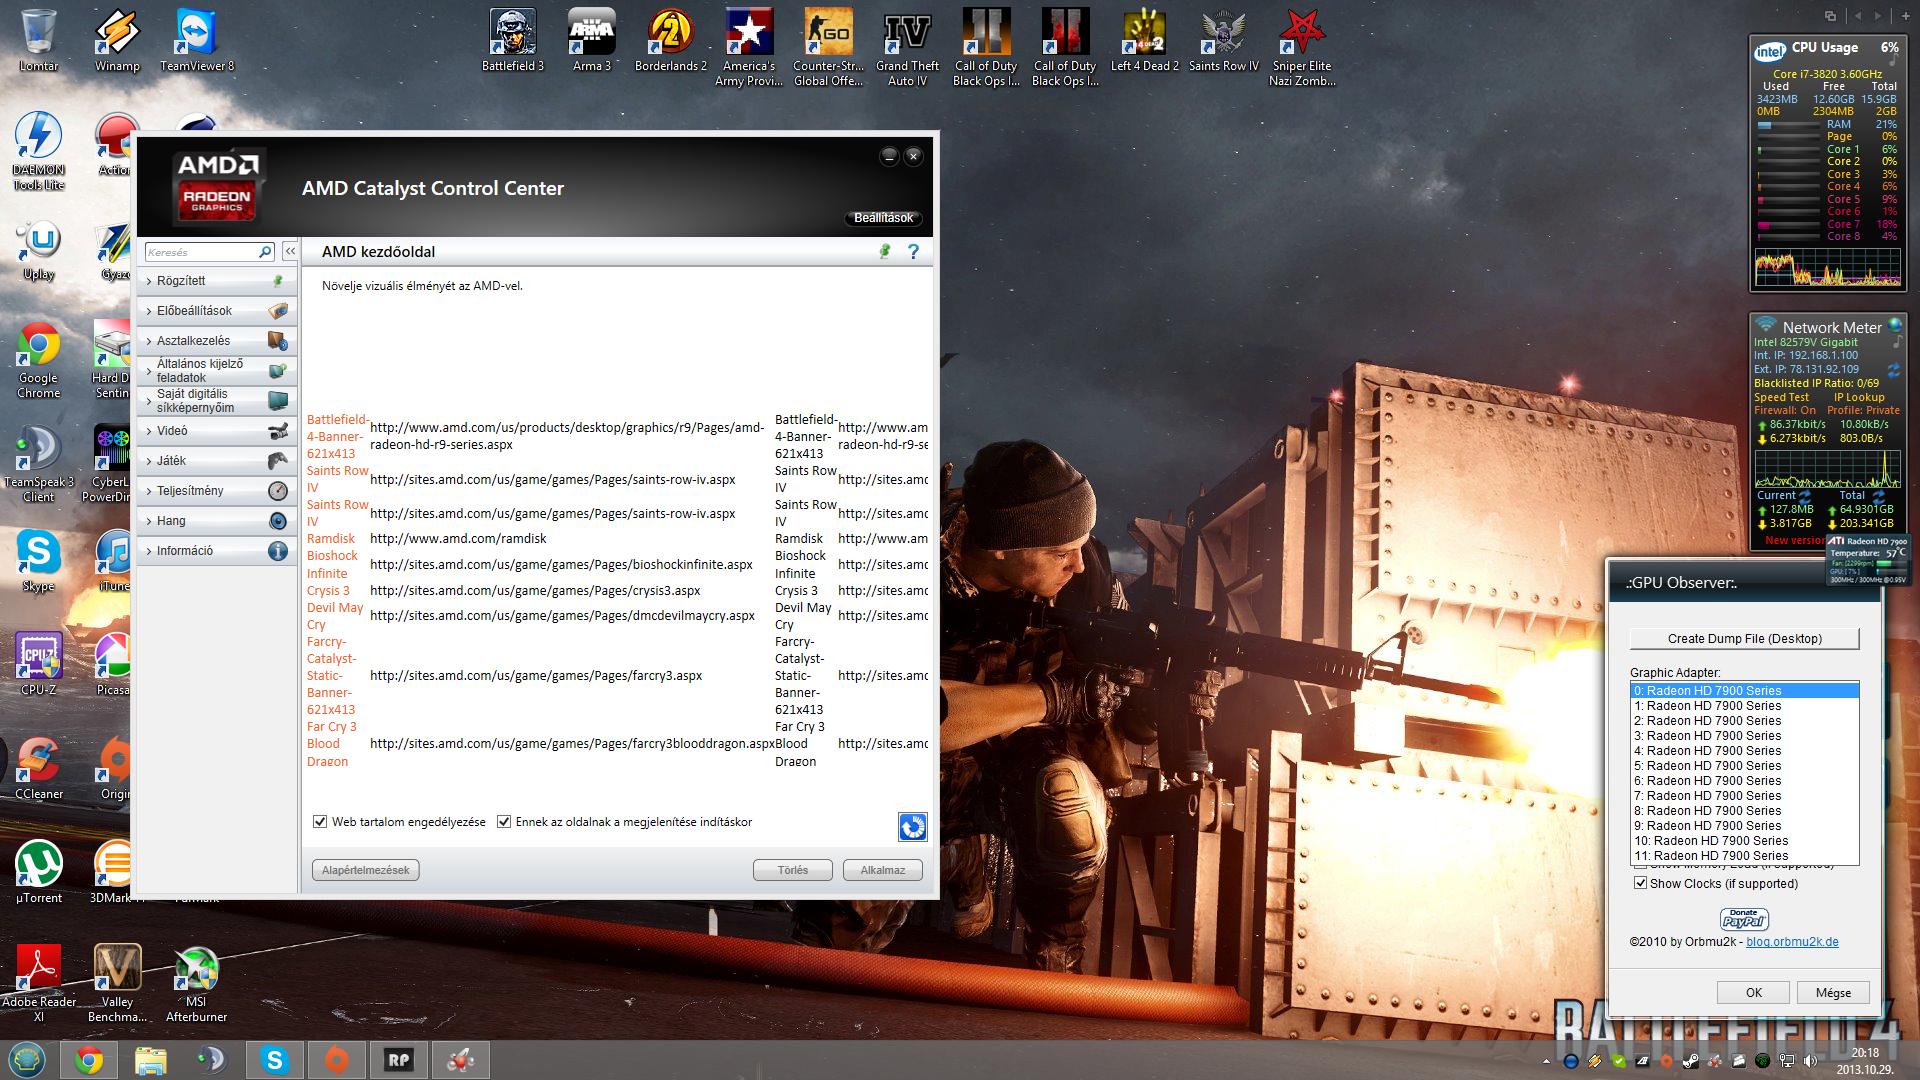This screenshot has height=1080, width=1920.
Task: Click the Alapértelmezések button
Action: (366, 870)
